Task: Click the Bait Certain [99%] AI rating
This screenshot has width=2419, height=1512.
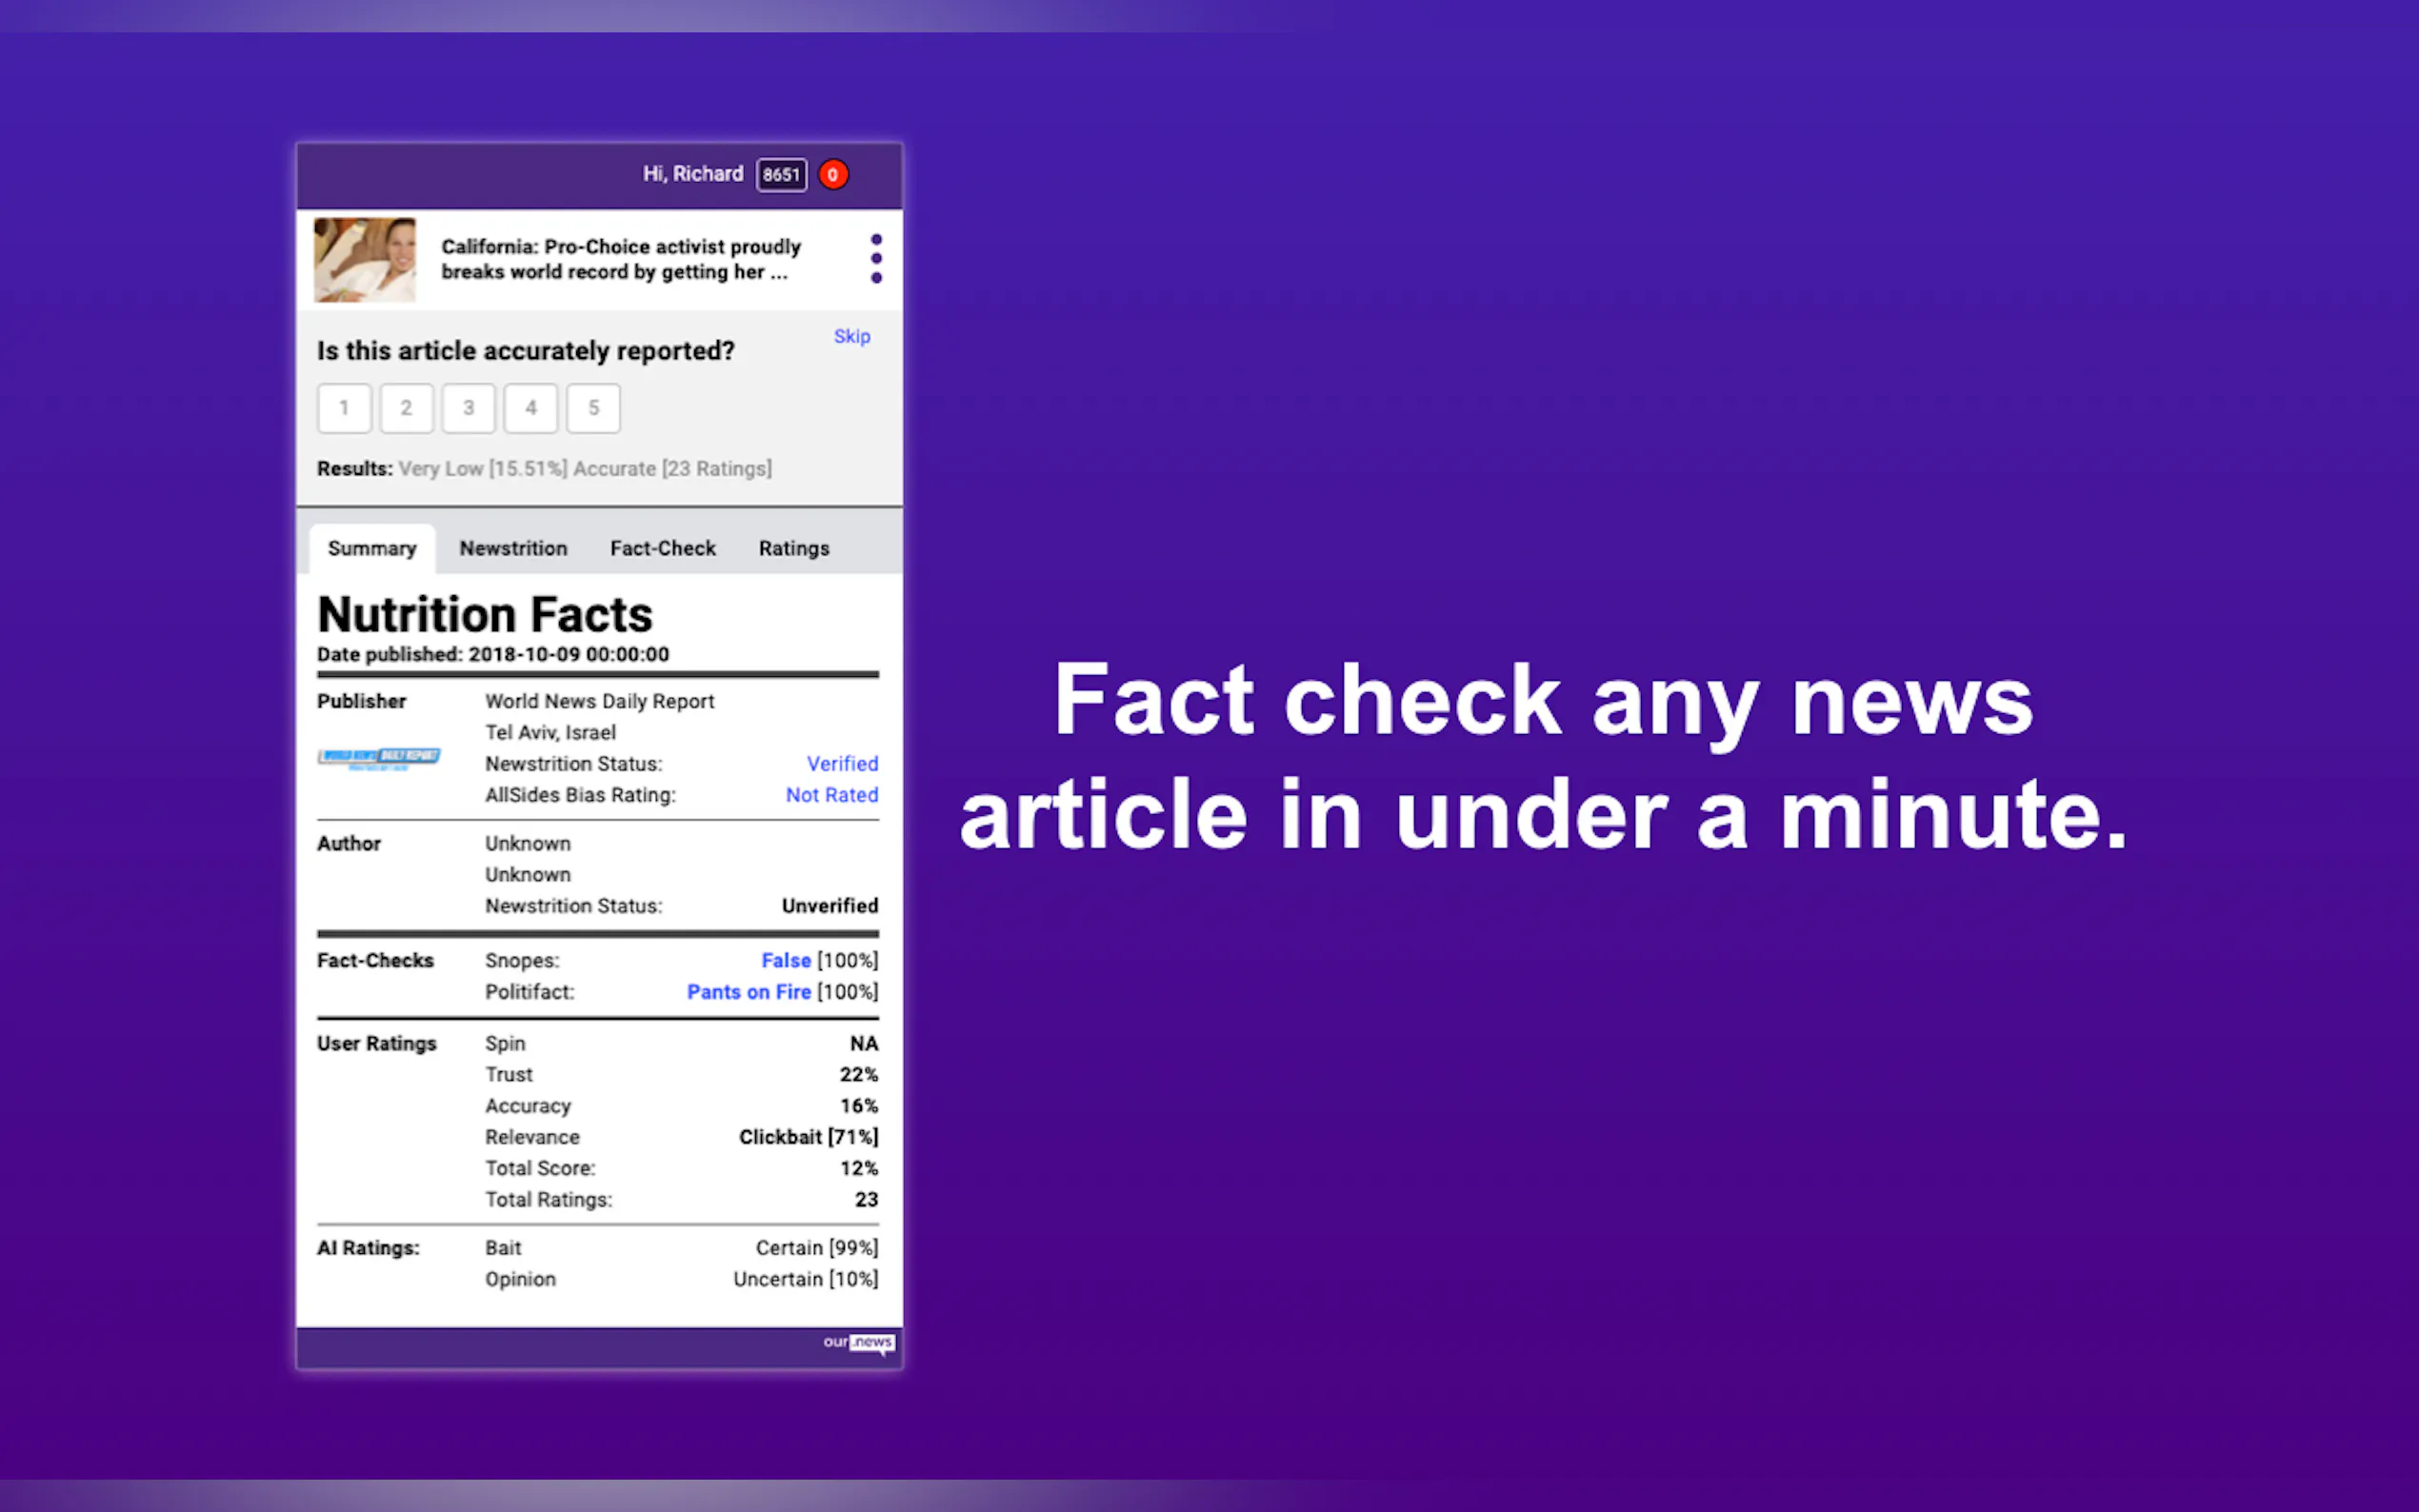Action: (816, 1248)
